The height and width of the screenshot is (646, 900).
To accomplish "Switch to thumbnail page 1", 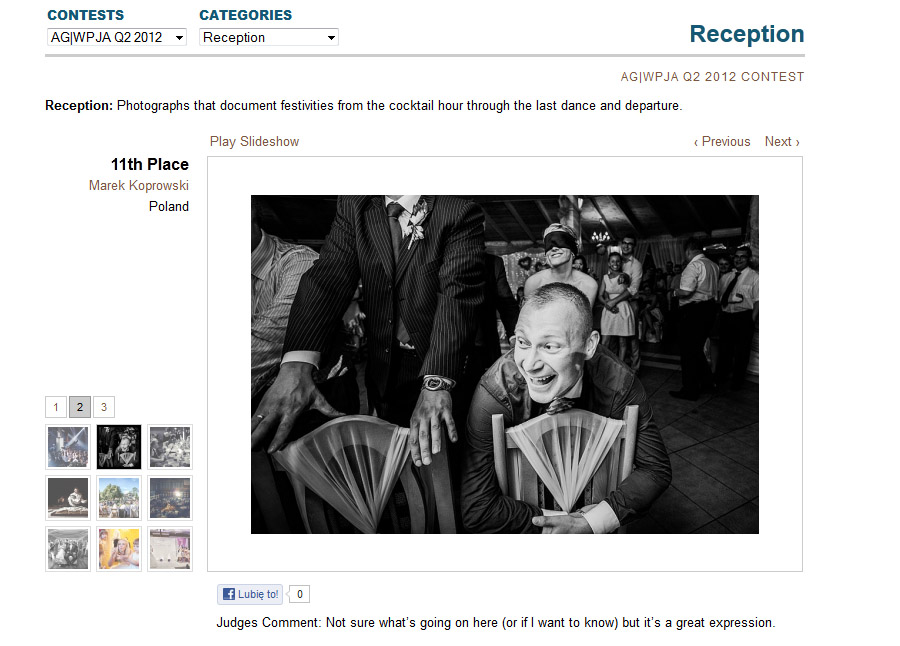I will click(56, 407).
